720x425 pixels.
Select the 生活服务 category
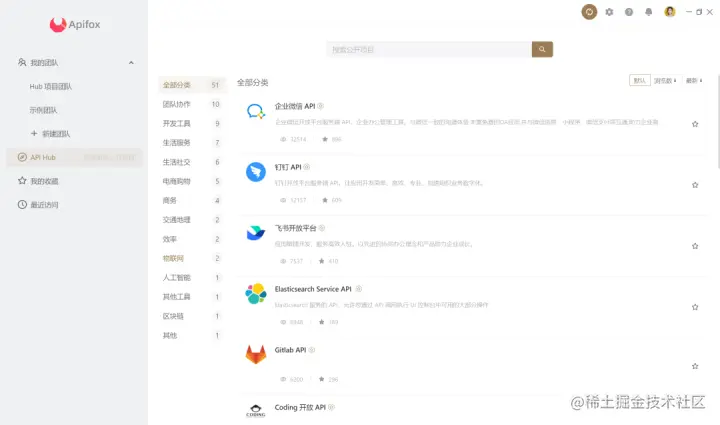pyautogui.click(x=192, y=143)
